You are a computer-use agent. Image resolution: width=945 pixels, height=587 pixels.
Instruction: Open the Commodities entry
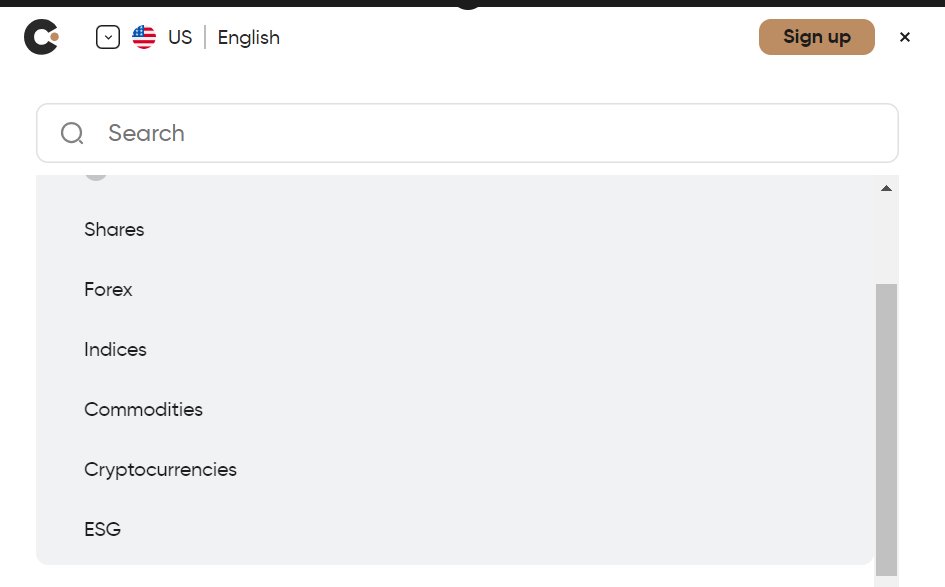144,410
